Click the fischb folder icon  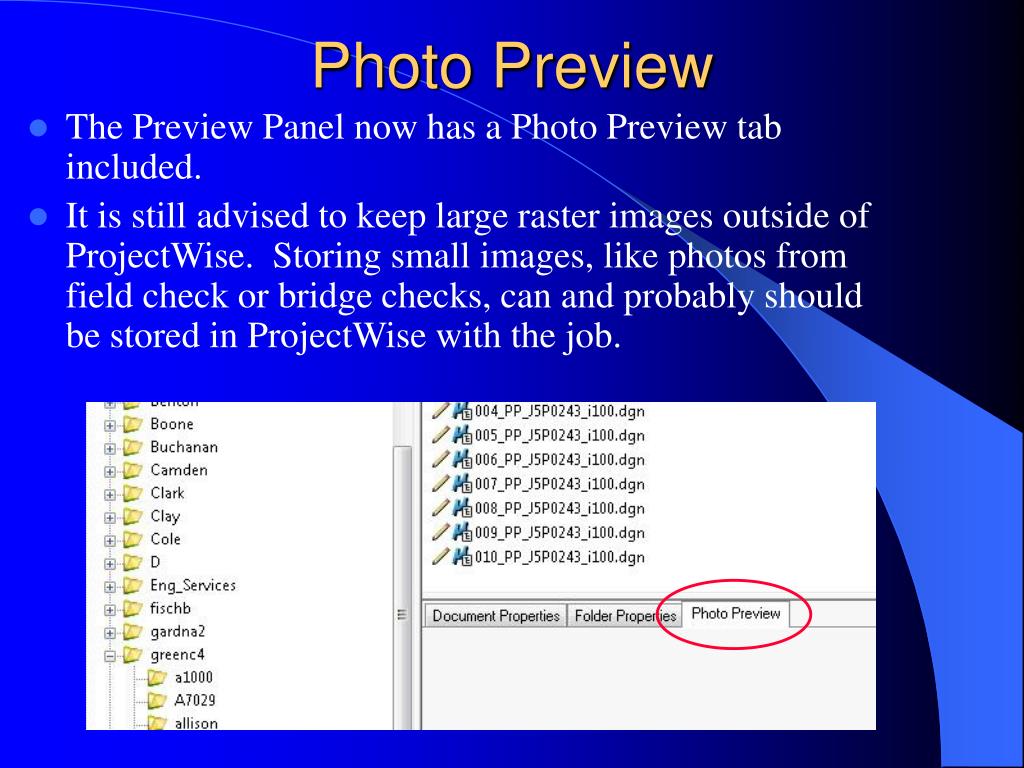tap(133, 609)
